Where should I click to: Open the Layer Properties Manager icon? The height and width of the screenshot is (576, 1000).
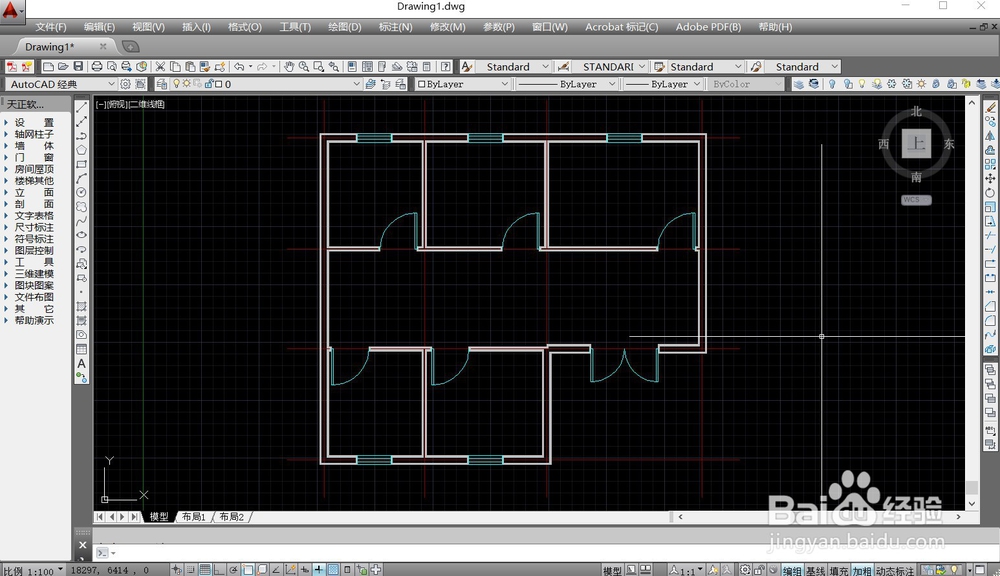coord(162,84)
